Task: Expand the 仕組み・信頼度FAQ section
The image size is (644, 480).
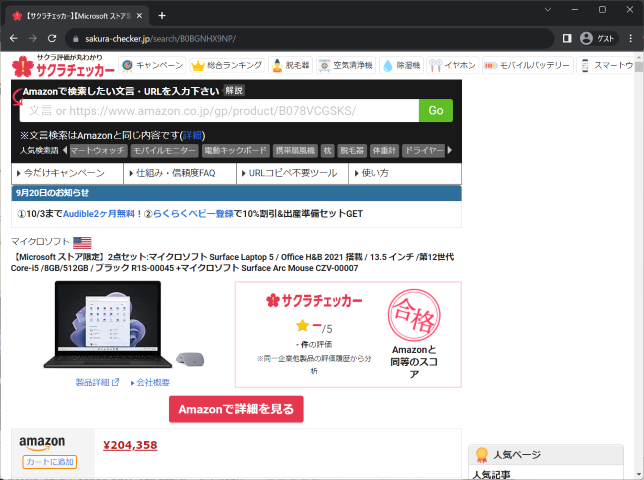Action: coord(180,173)
